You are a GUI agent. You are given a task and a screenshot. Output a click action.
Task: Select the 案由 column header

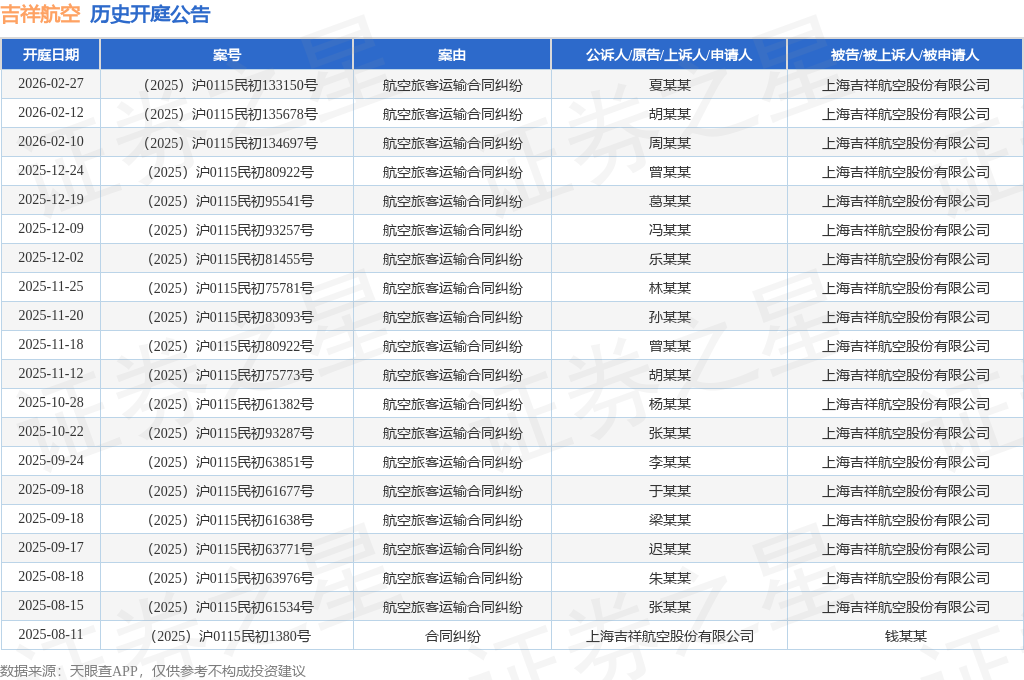click(x=452, y=55)
